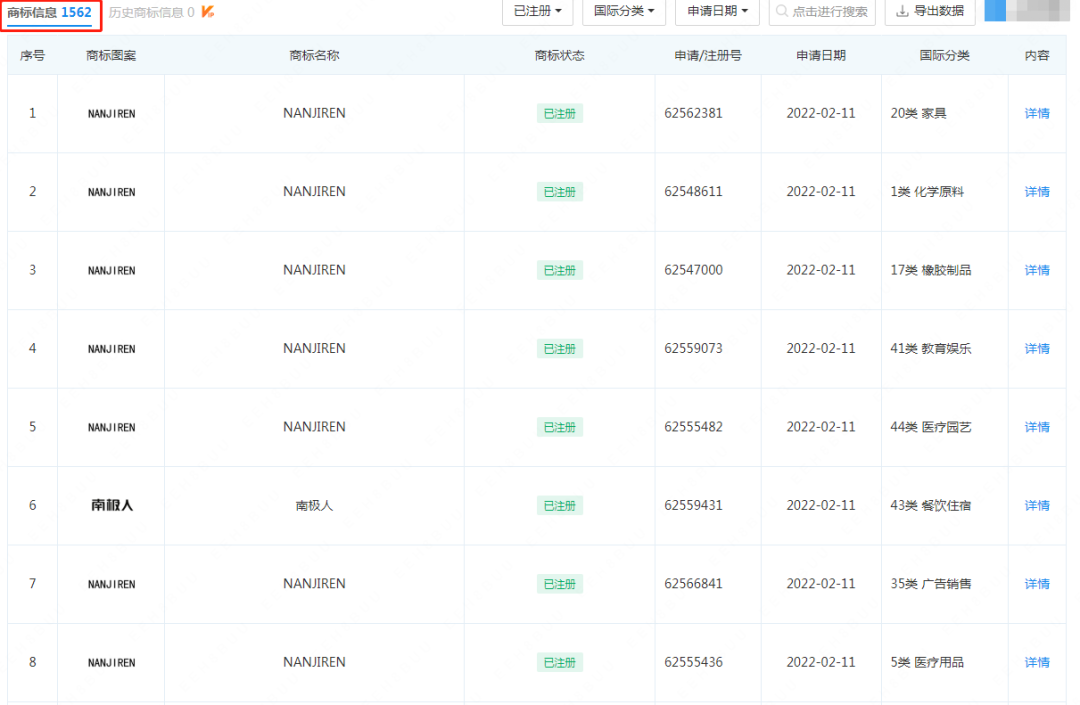Click the 商标状态 column header
The image size is (1080, 705).
click(559, 56)
